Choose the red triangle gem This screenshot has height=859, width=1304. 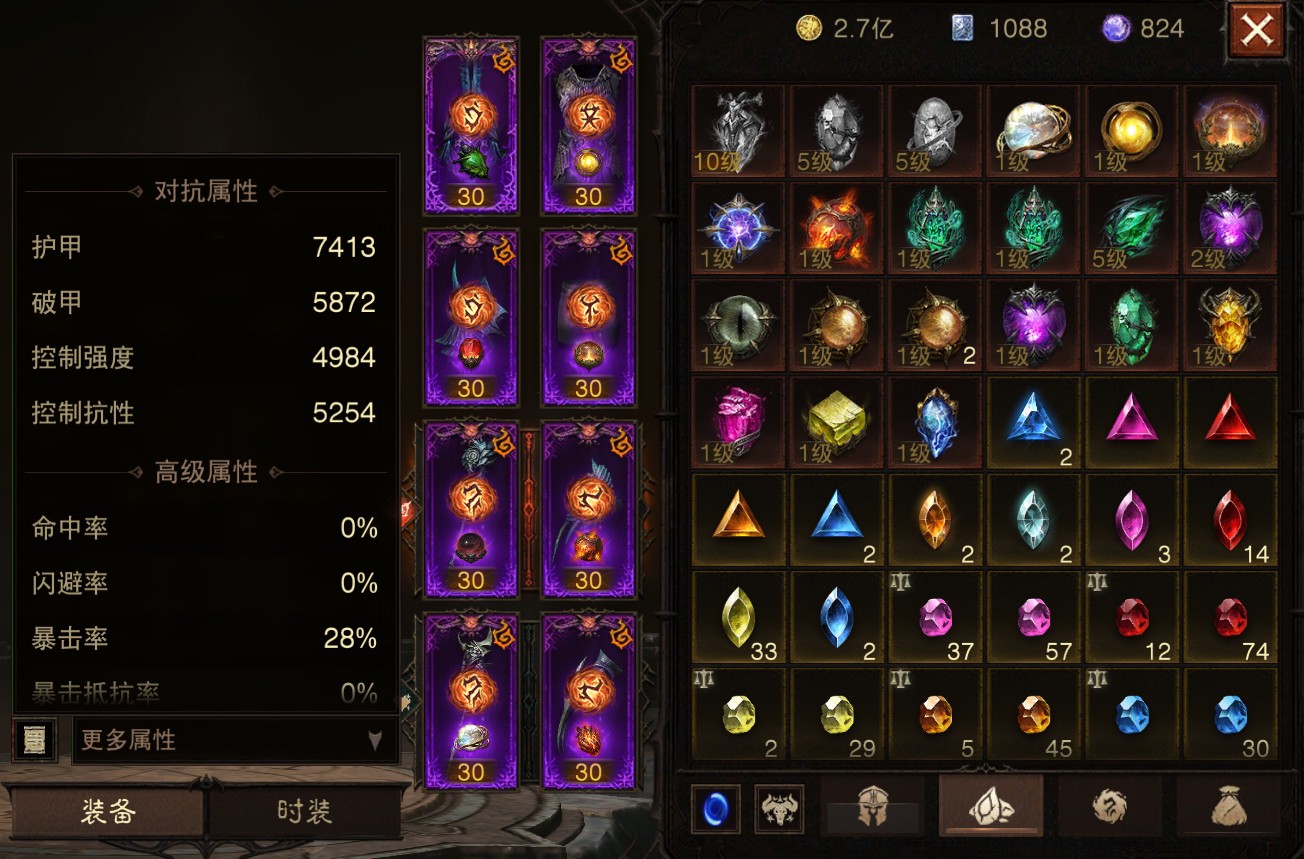(1231, 423)
